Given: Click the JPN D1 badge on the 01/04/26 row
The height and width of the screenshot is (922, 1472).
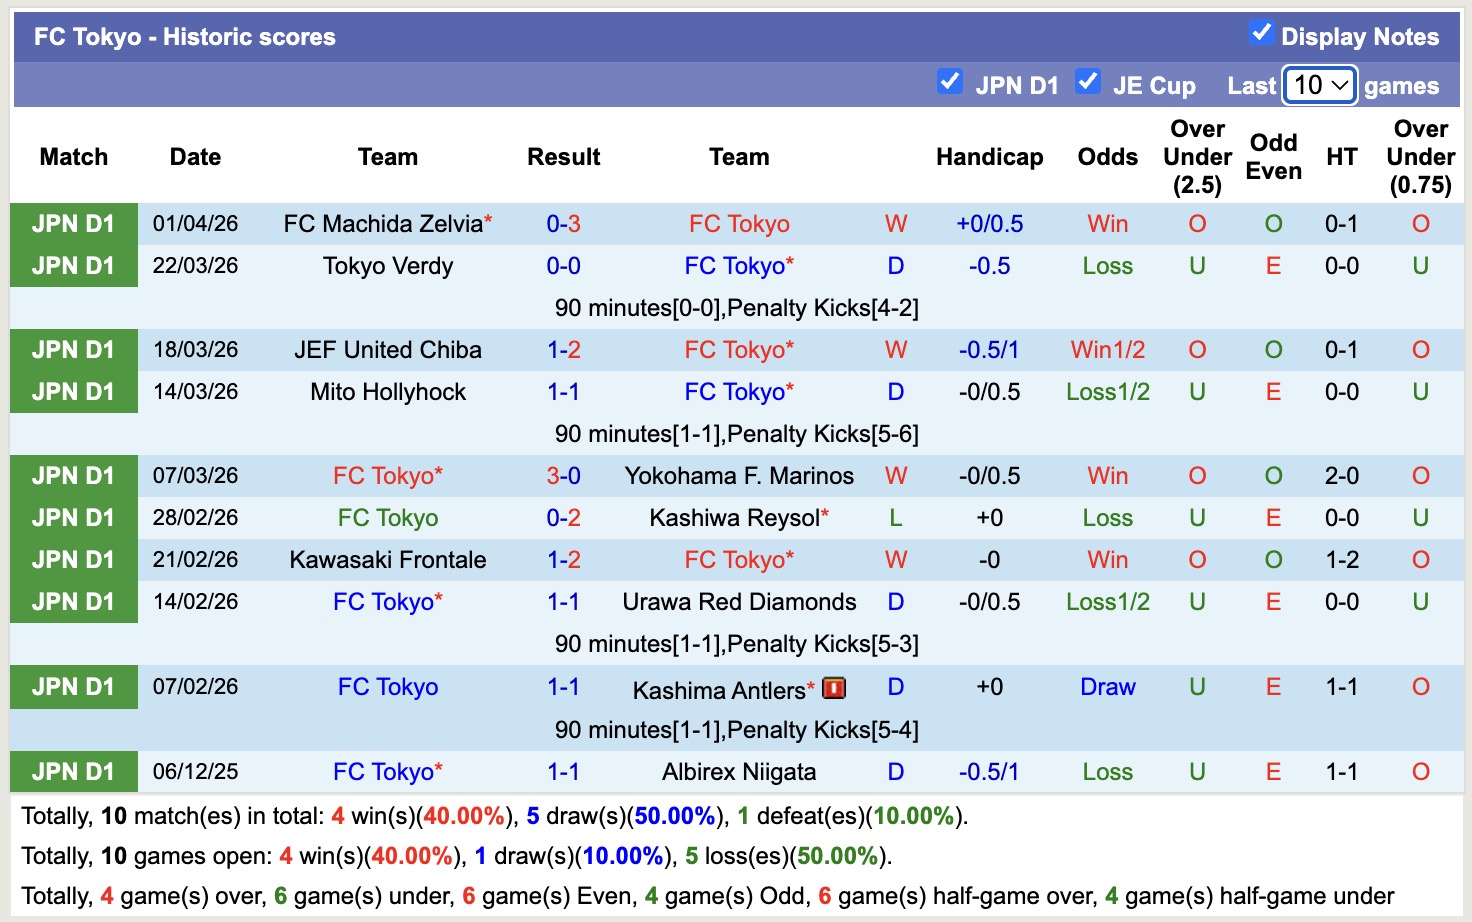Looking at the screenshot, I should tap(73, 224).
